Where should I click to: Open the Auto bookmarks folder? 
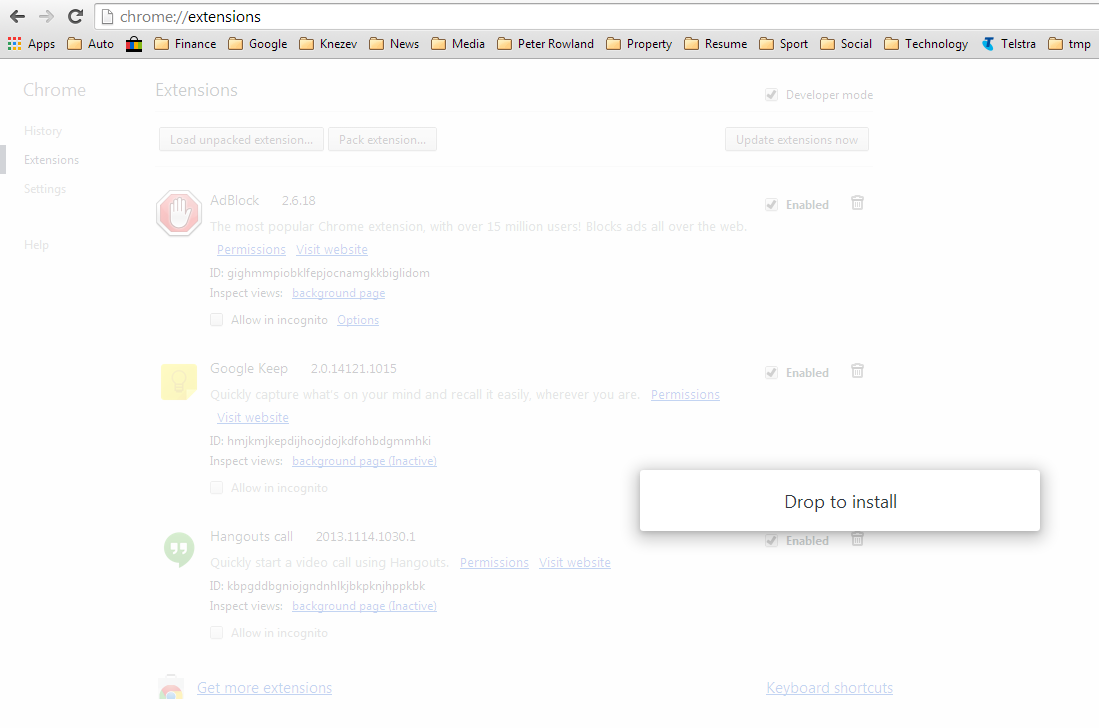tap(90, 43)
